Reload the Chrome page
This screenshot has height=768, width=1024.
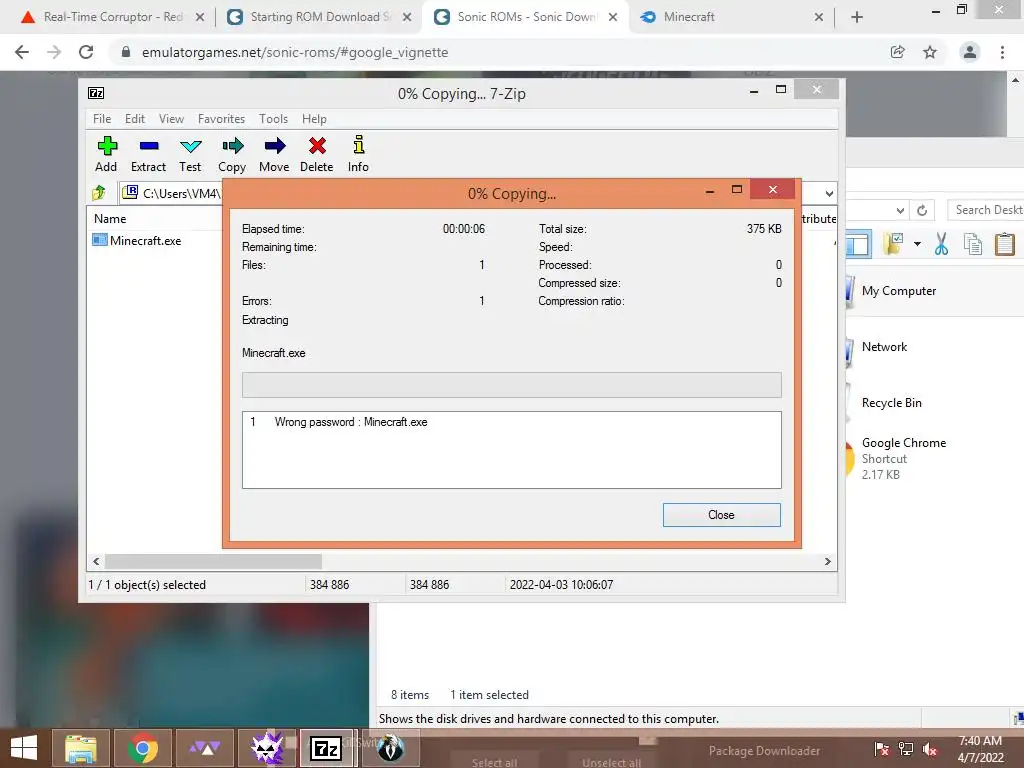(86, 52)
